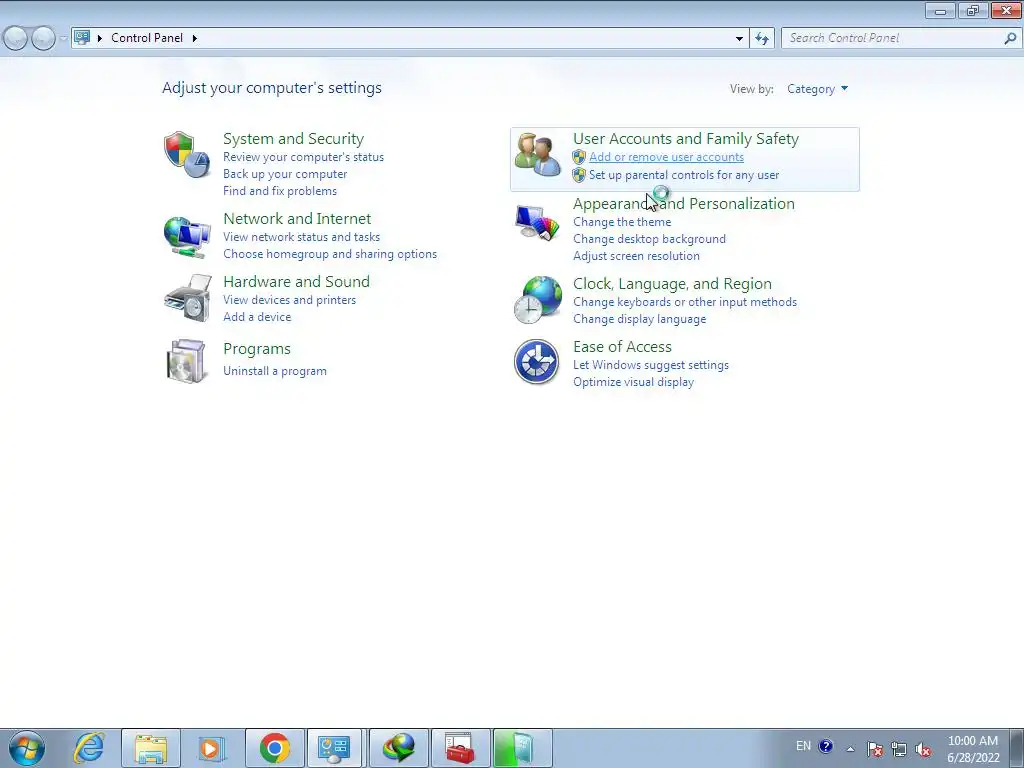Click the network tray icon

pyautogui.click(x=899, y=749)
